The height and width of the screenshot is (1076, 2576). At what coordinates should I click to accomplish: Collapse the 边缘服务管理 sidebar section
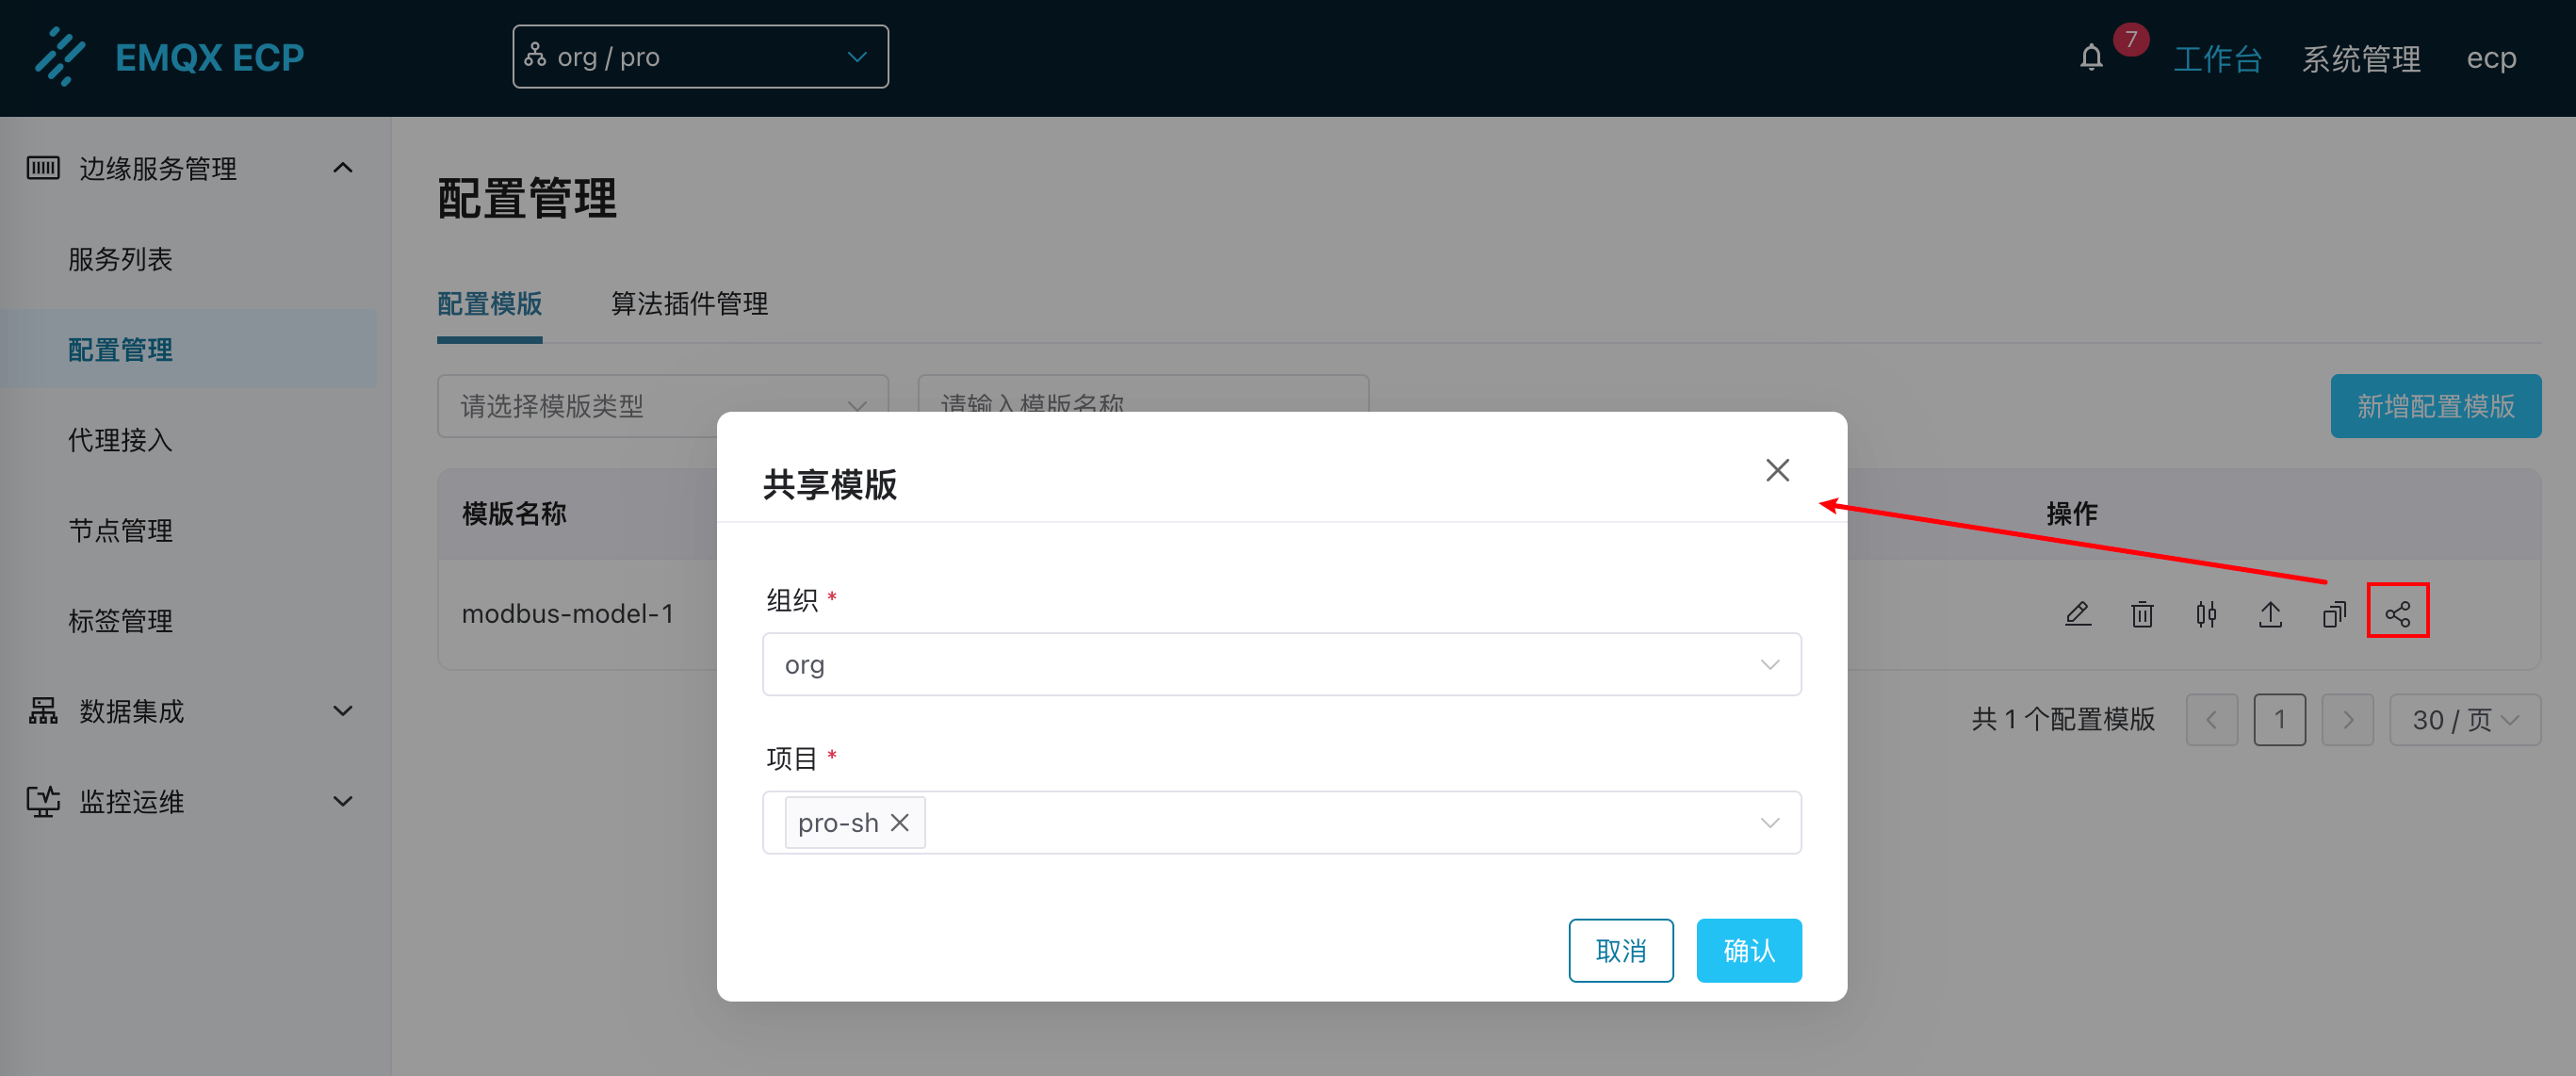[x=190, y=168]
